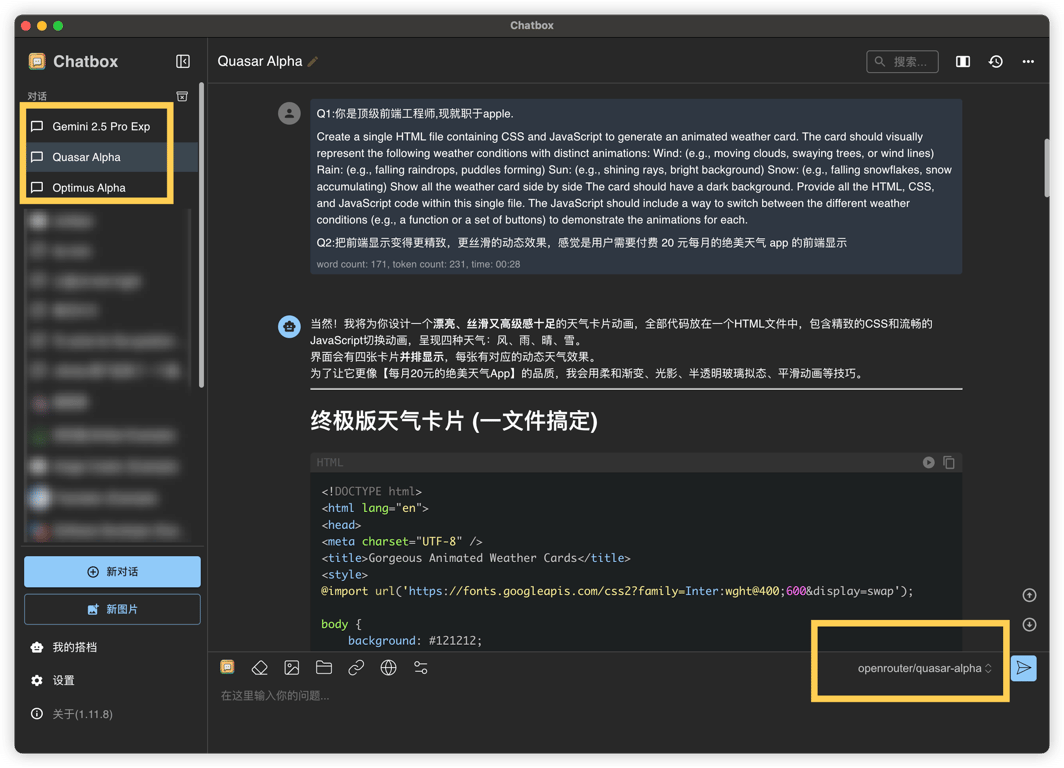Screen dimensions: 1064x768
Task: Open the more options ellipsis menu
Action: [x=1028, y=61]
